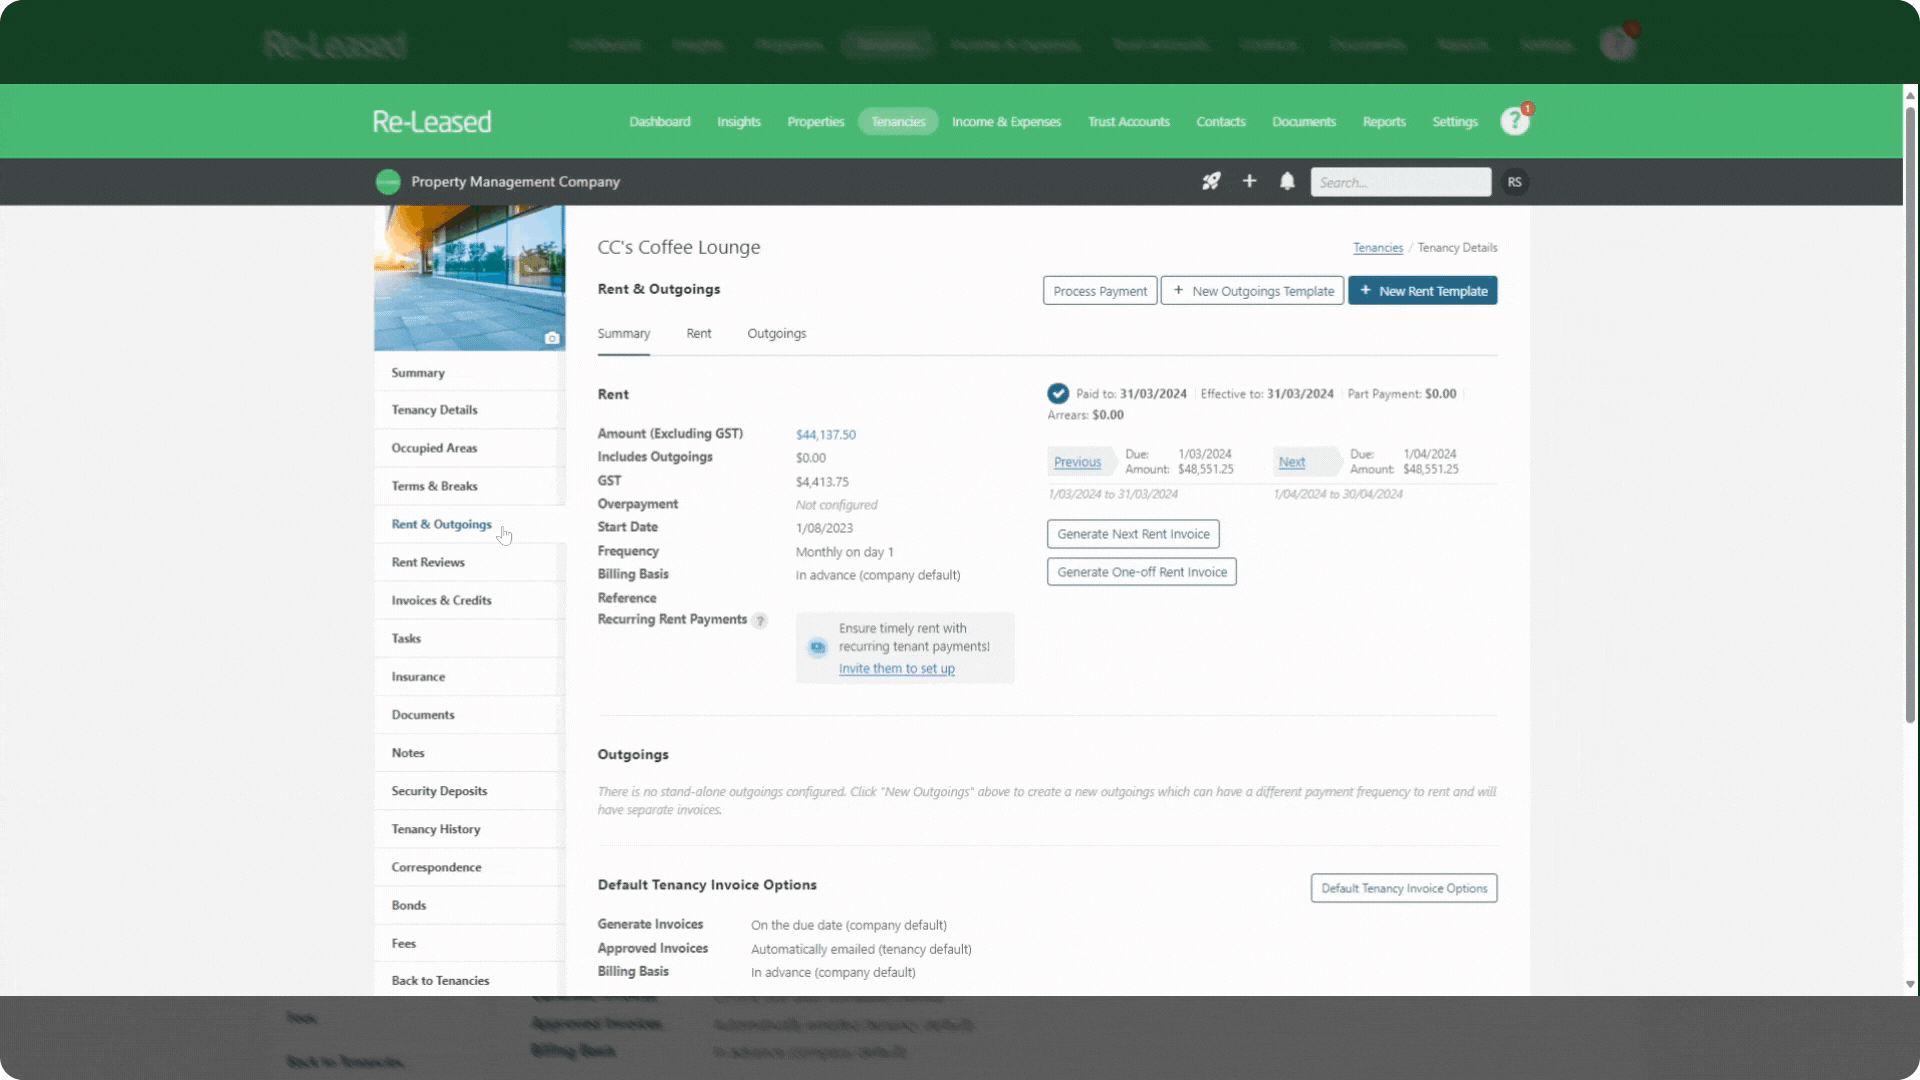Viewport: 1920px width, 1080px height.
Task: Click the Process Payment button
Action: 1100,291
